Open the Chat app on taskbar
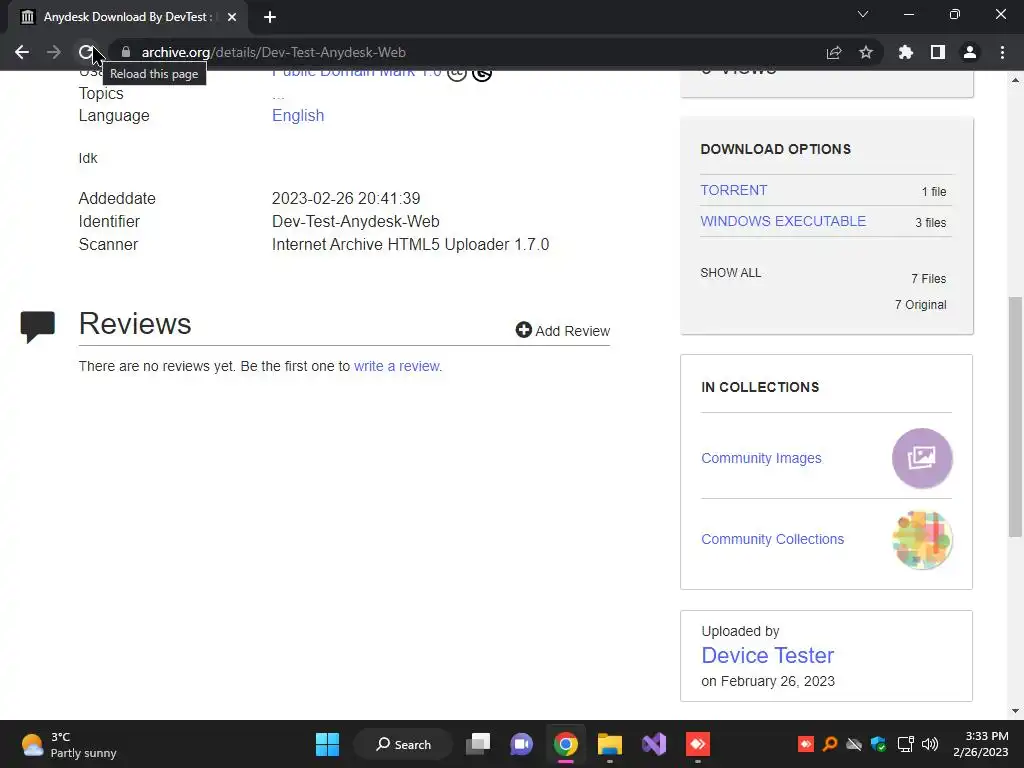This screenshot has width=1024, height=768. coord(521,744)
